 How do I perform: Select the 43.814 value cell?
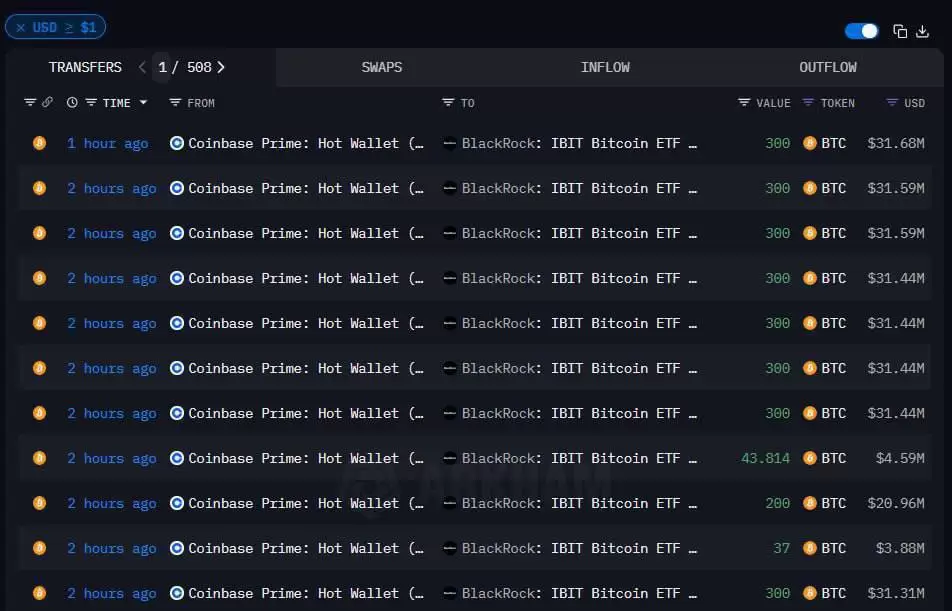(x=766, y=458)
